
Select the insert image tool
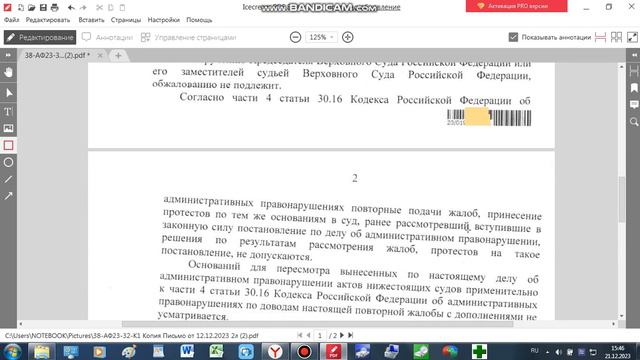pos(8,128)
